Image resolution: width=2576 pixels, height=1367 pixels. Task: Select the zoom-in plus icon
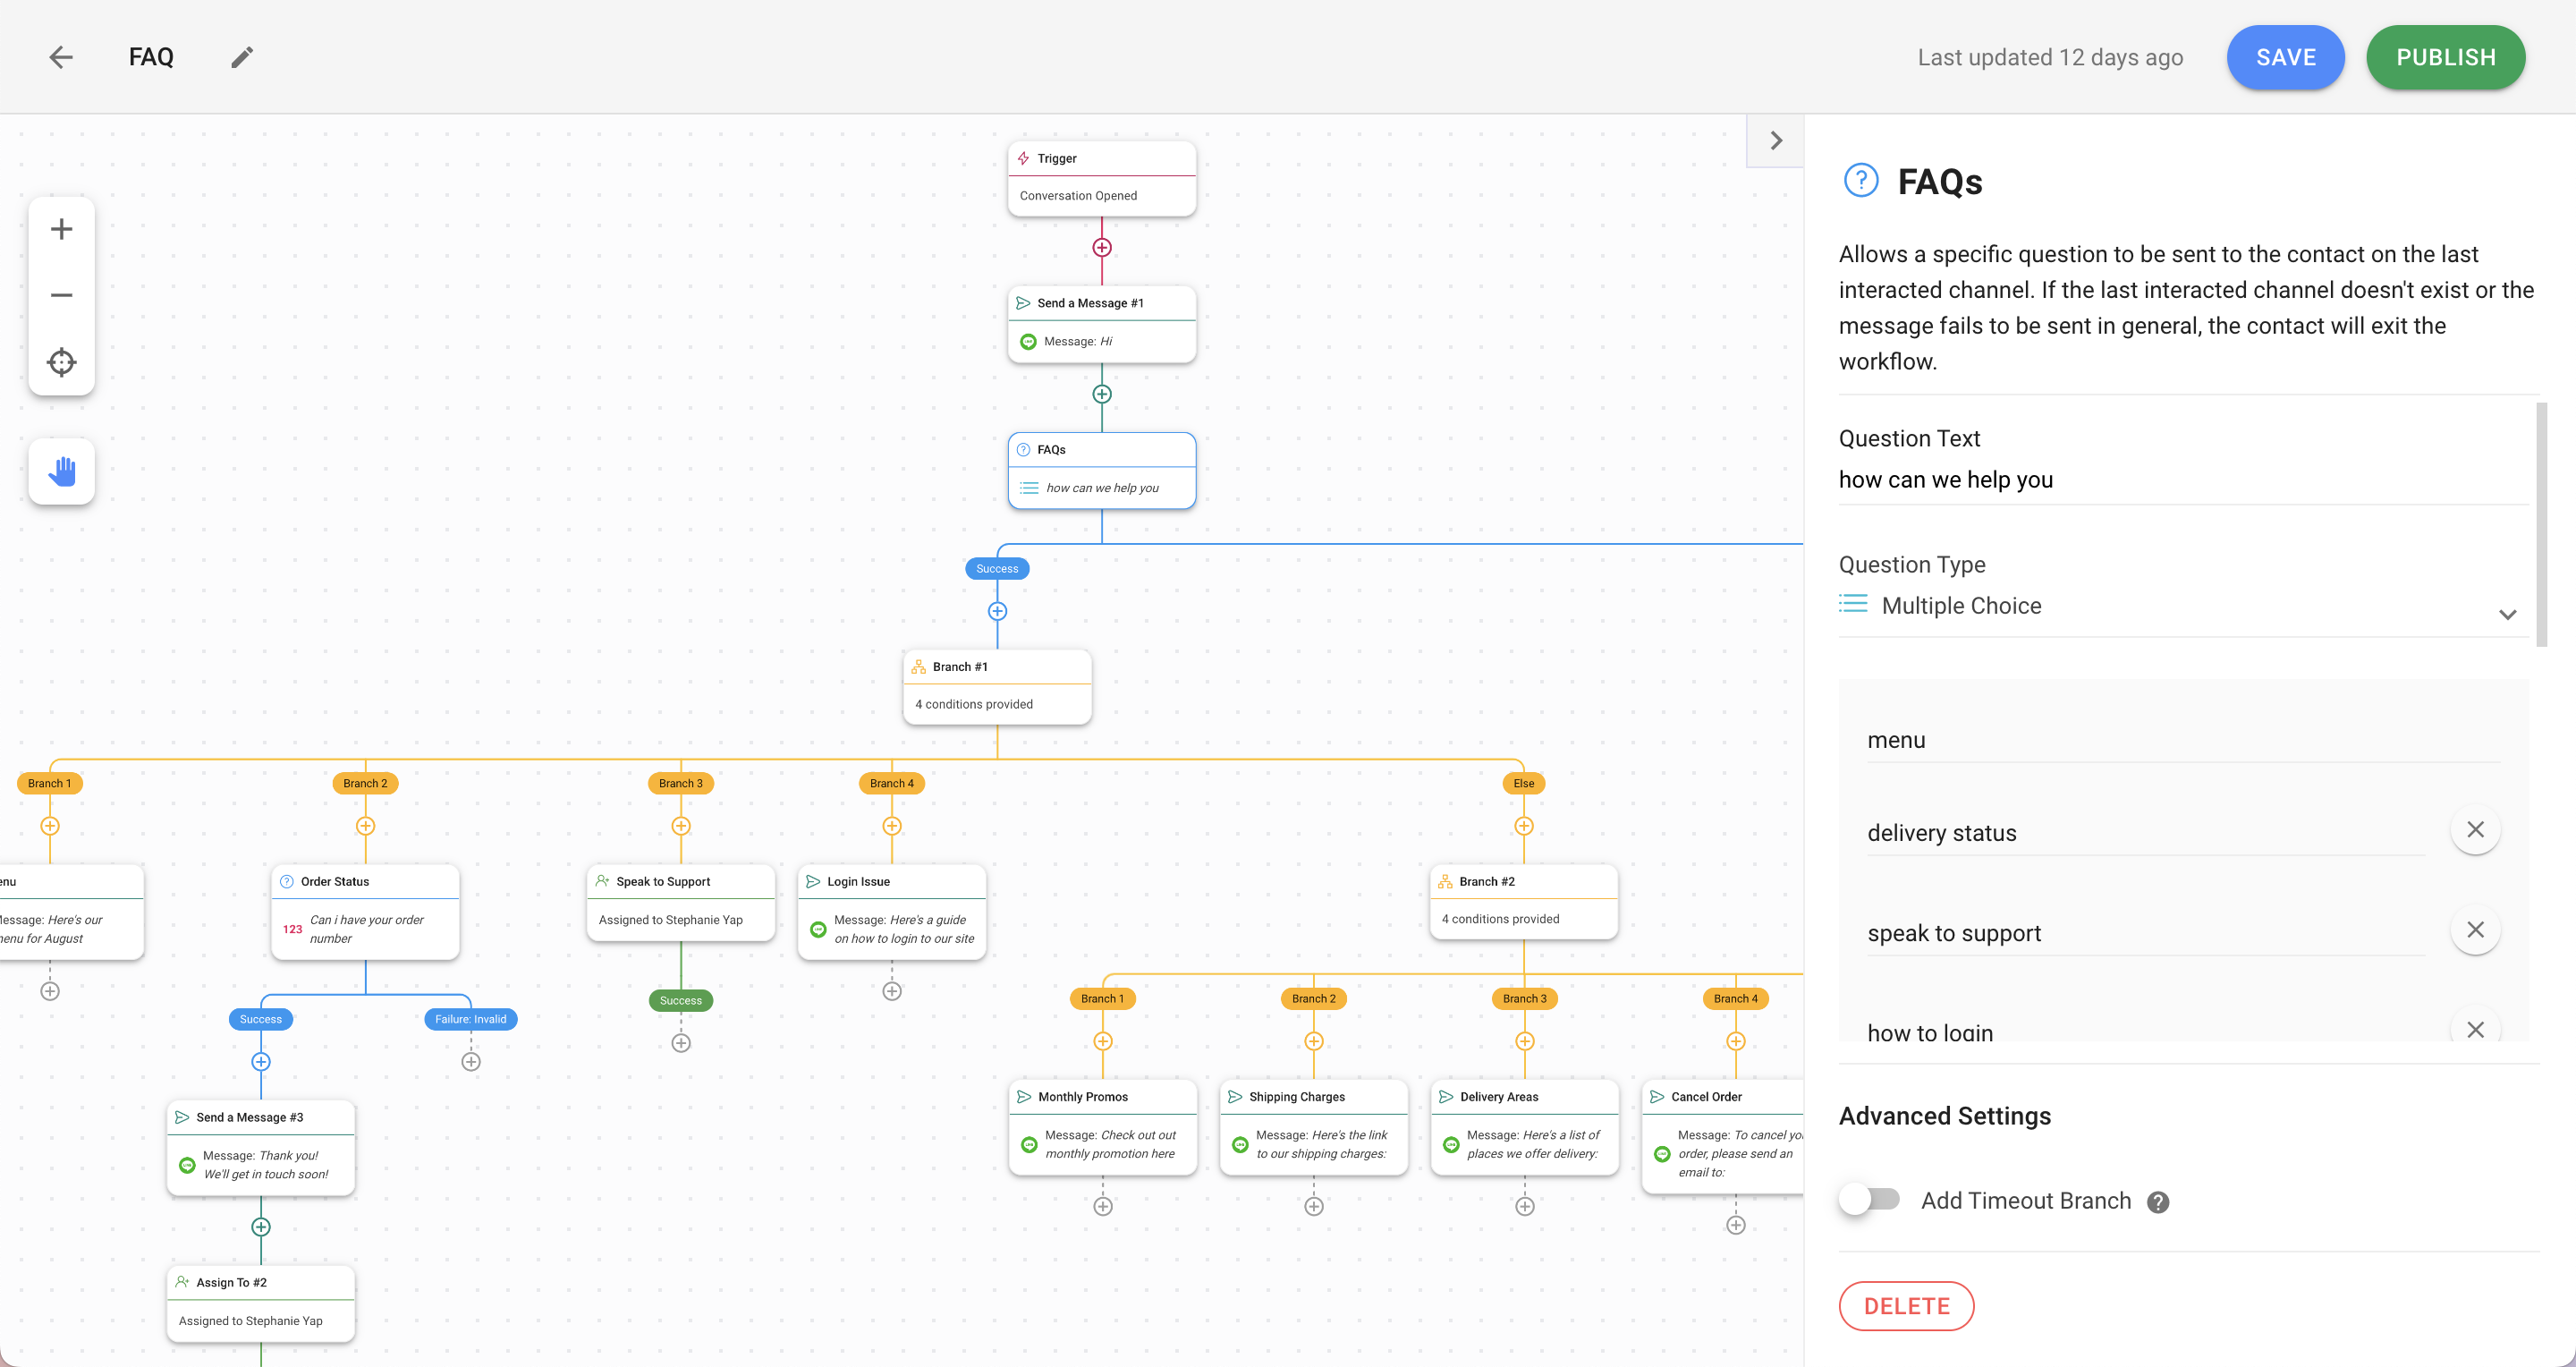pyautogui.click(x=62, y=228)
